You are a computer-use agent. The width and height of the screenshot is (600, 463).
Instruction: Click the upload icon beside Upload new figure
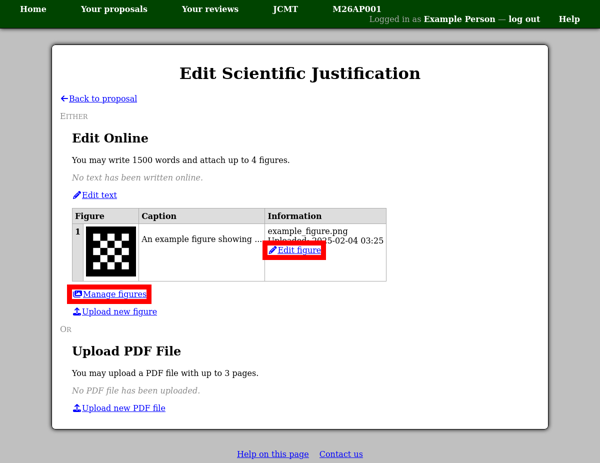(77, 311)
